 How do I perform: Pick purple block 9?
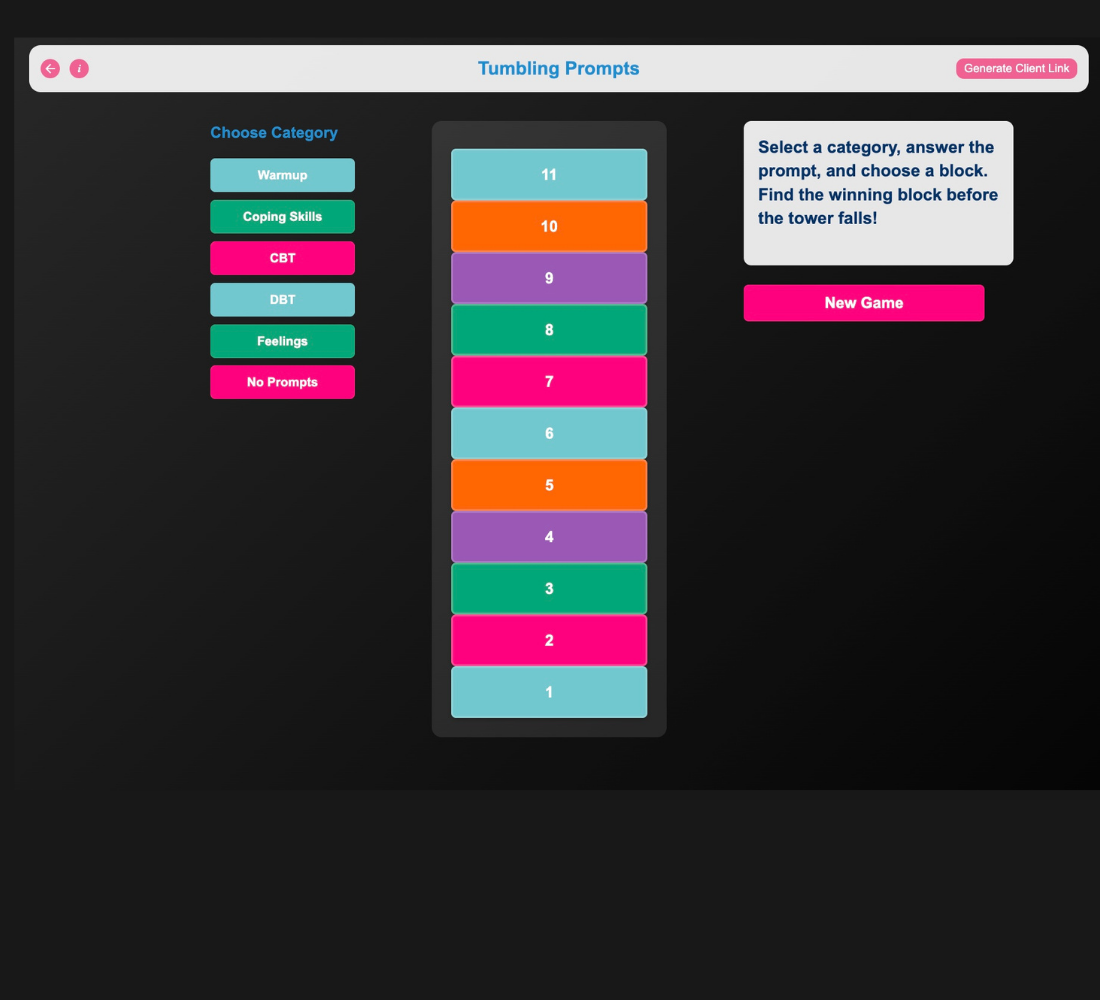click(549, 278)
